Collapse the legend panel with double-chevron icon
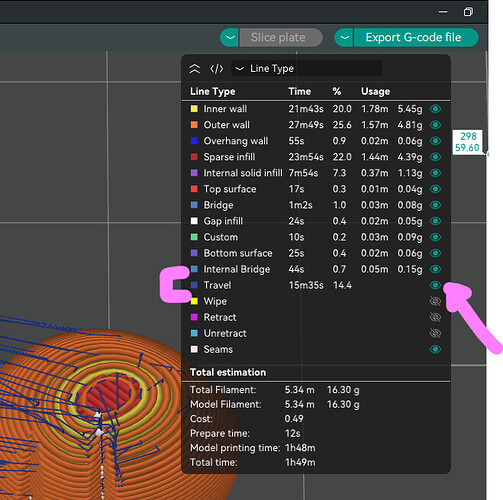This screenshot has height=500, width=503. point(195,69)
